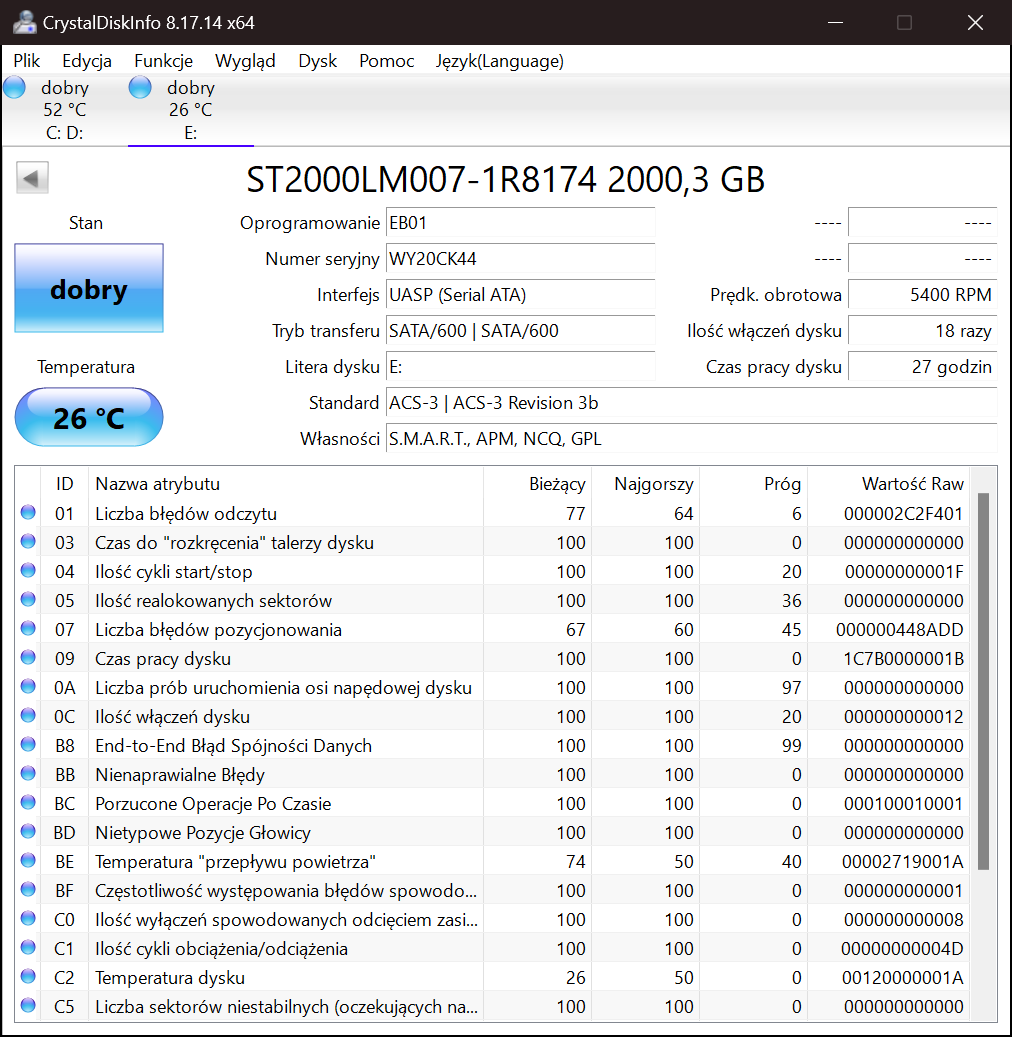
Task: Select the 'End-to-End Błąd Spójności Danych' row text
Action: tap(233, 746)
